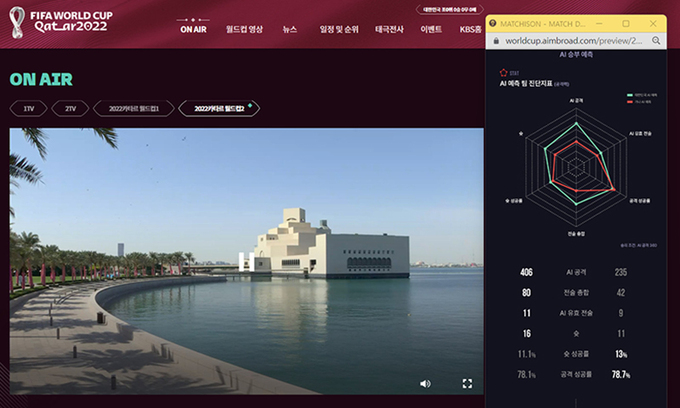
Task: Select the 2TV channel
Action: point(70,108)
